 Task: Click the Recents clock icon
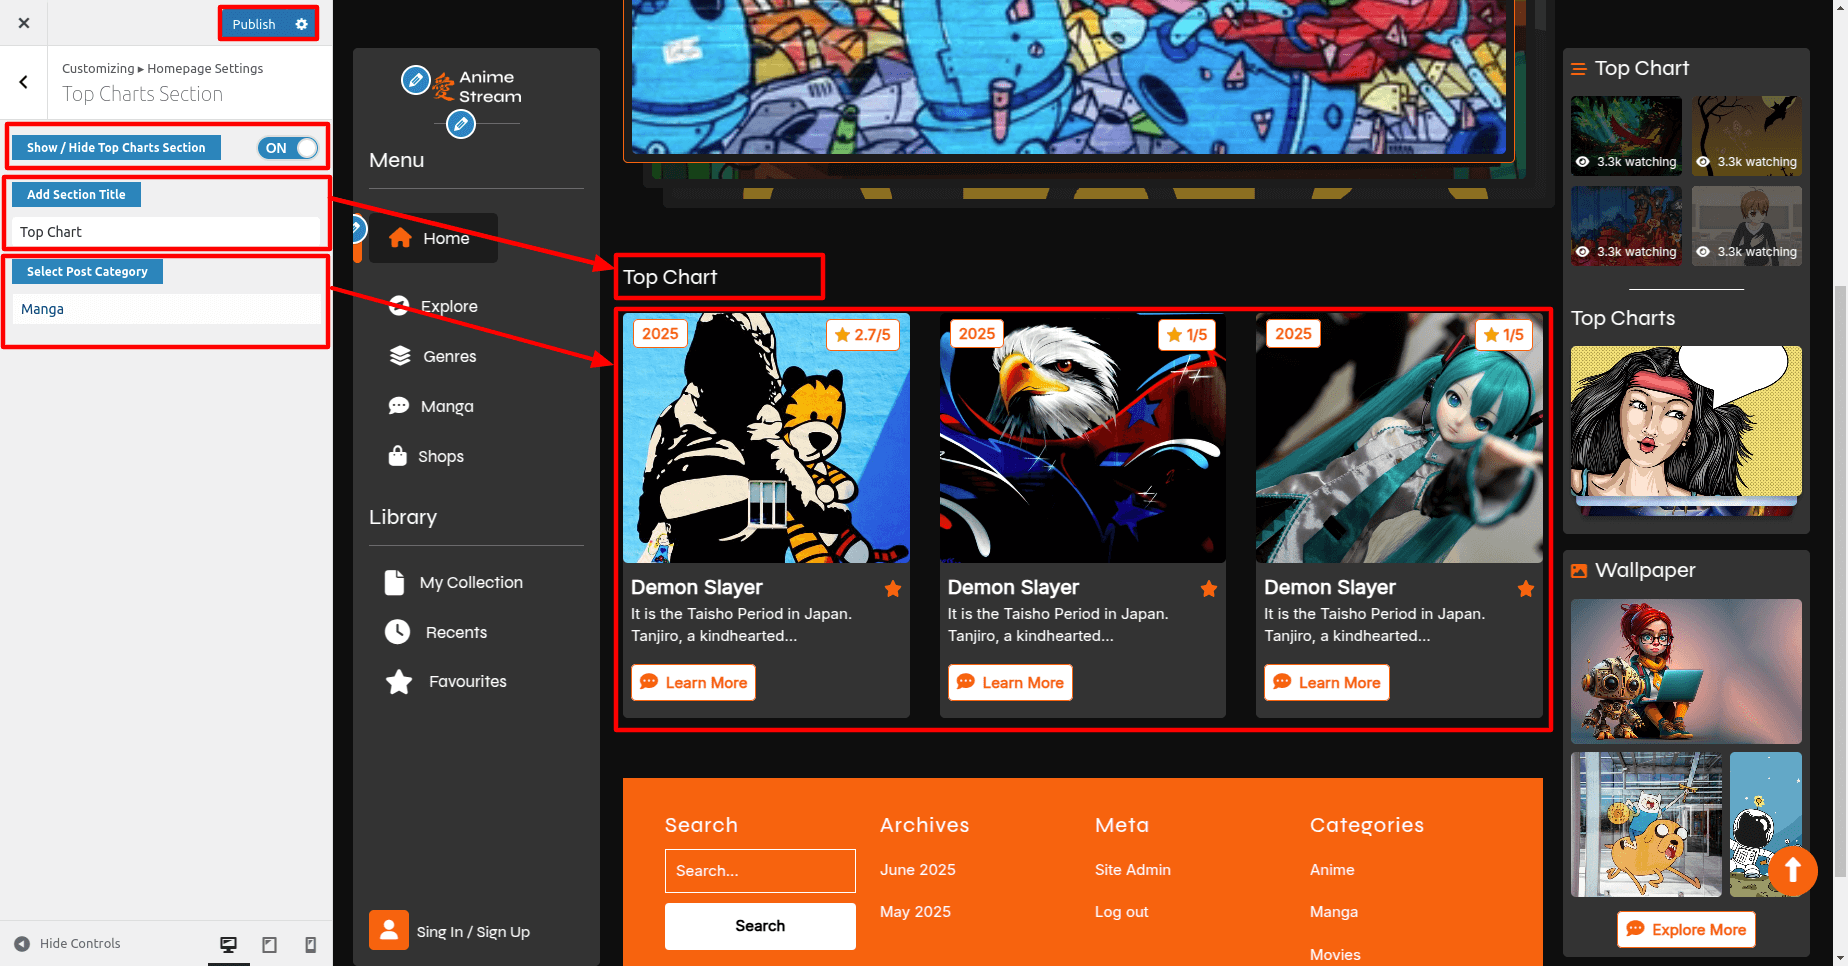click(398, 632)
